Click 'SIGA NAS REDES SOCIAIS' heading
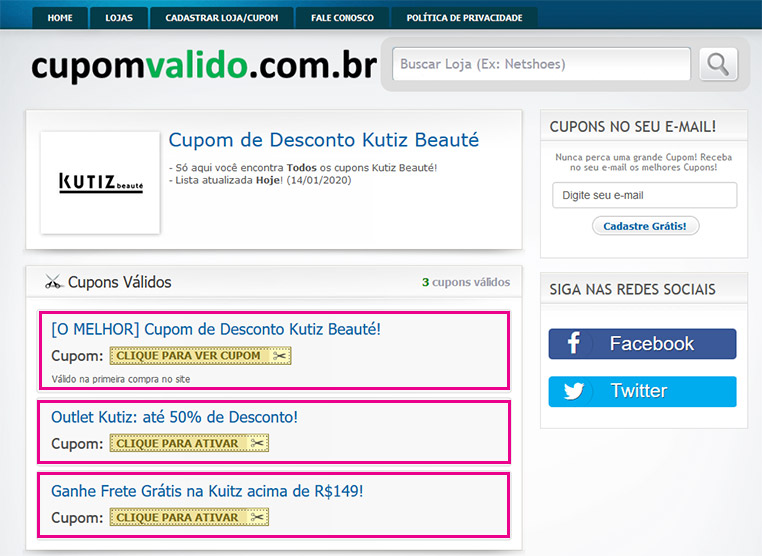Image resolution: width=762 pixels, height=556 pixels. point(633,290)
